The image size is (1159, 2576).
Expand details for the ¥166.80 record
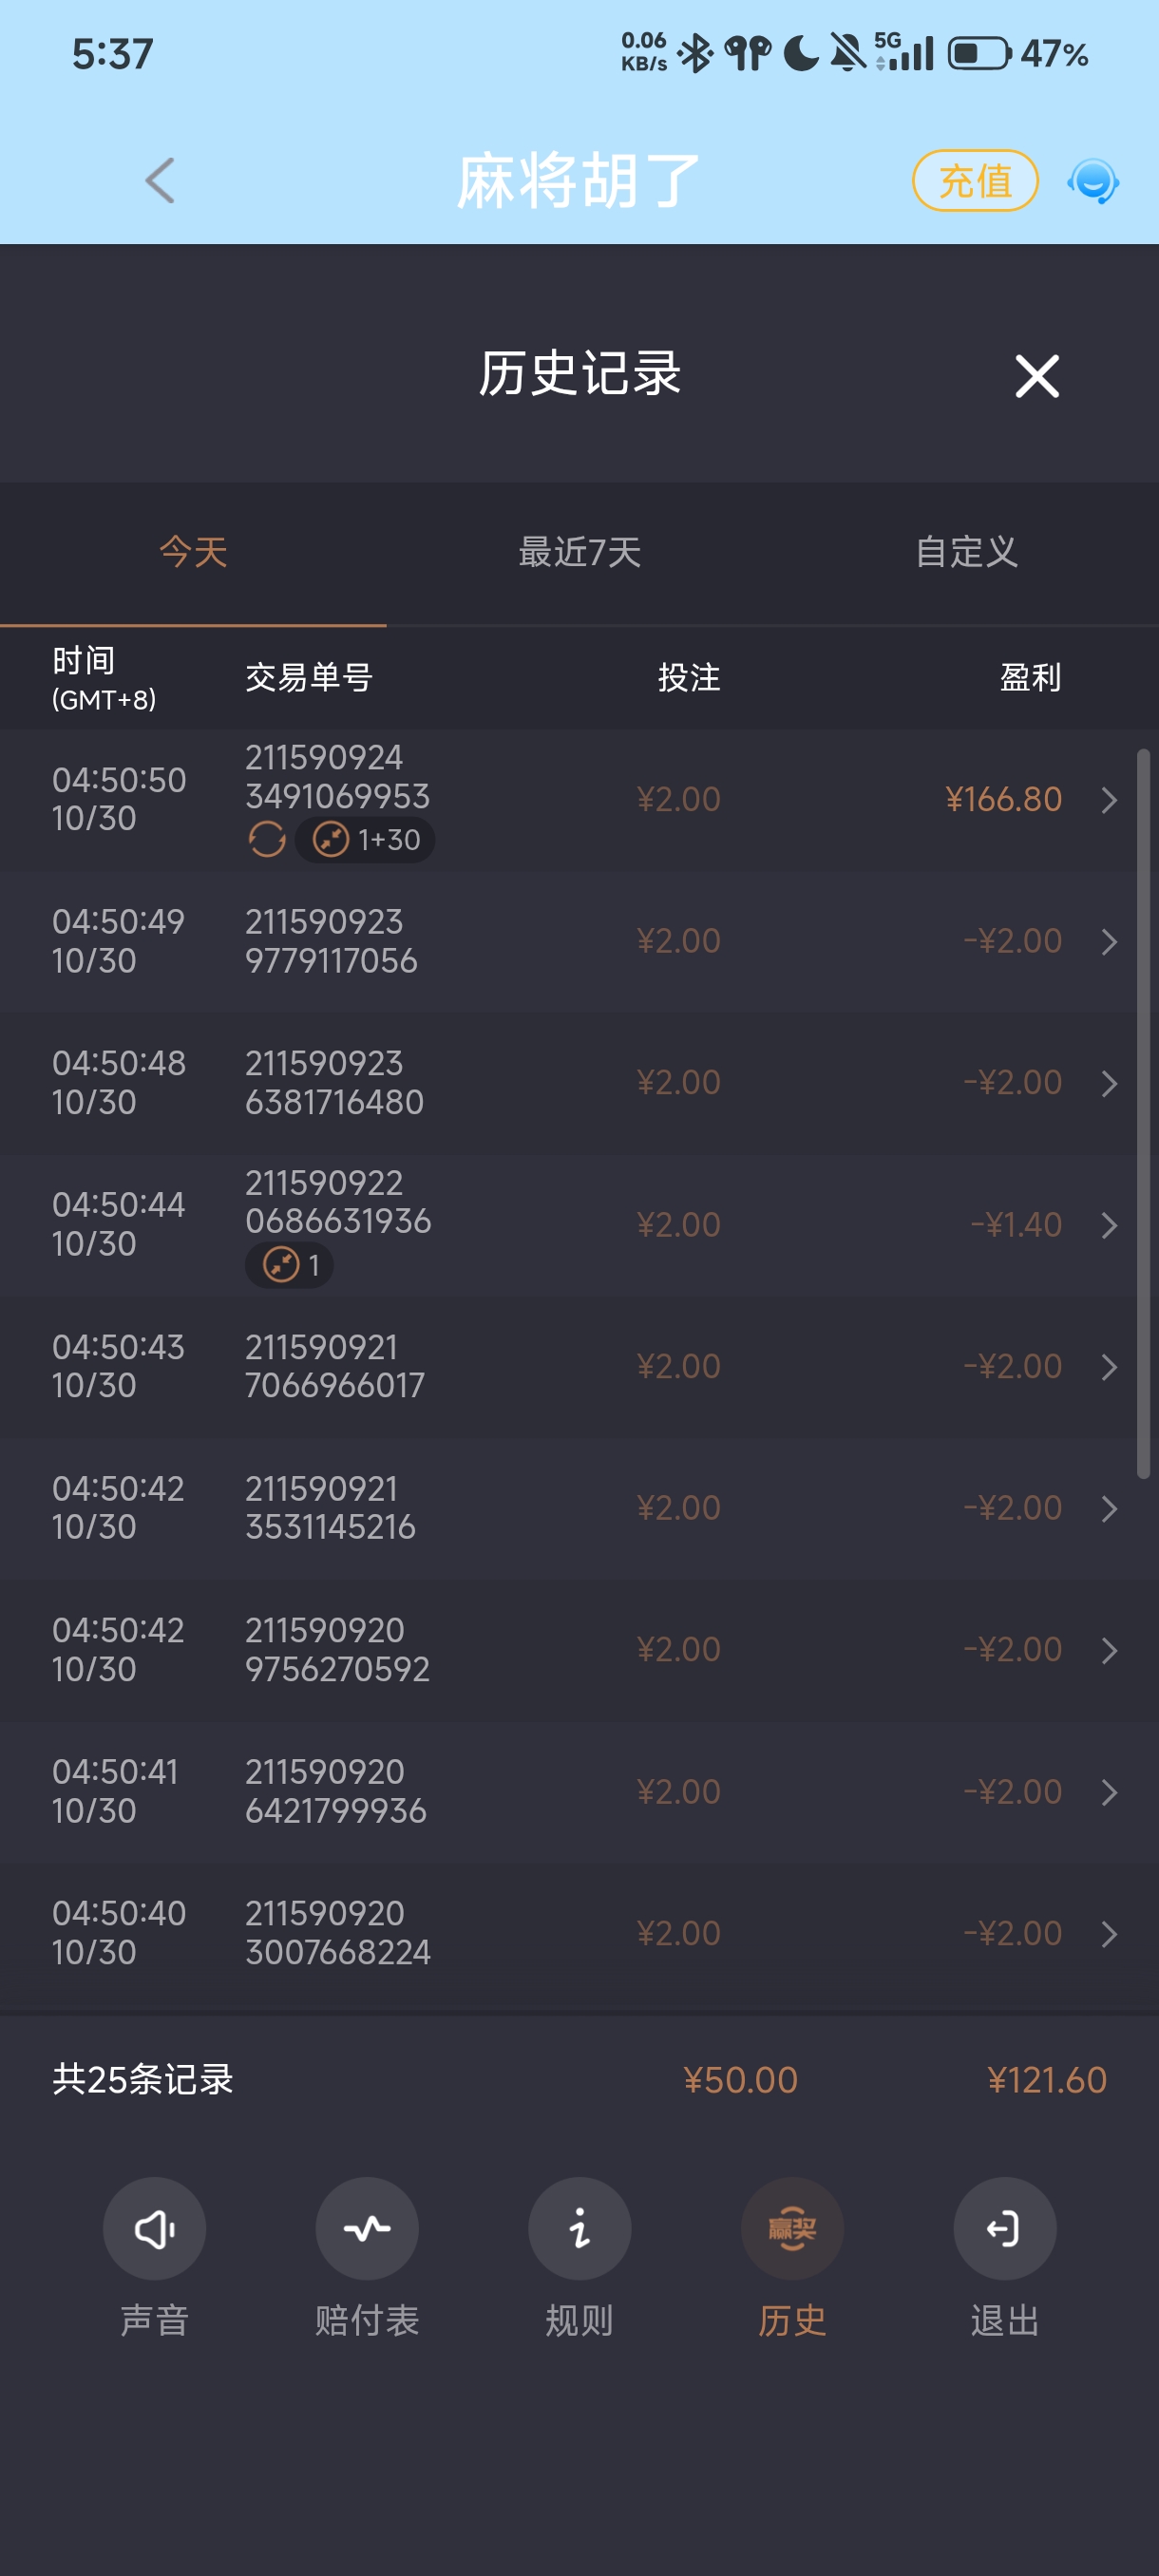(x=1109, y=800)
